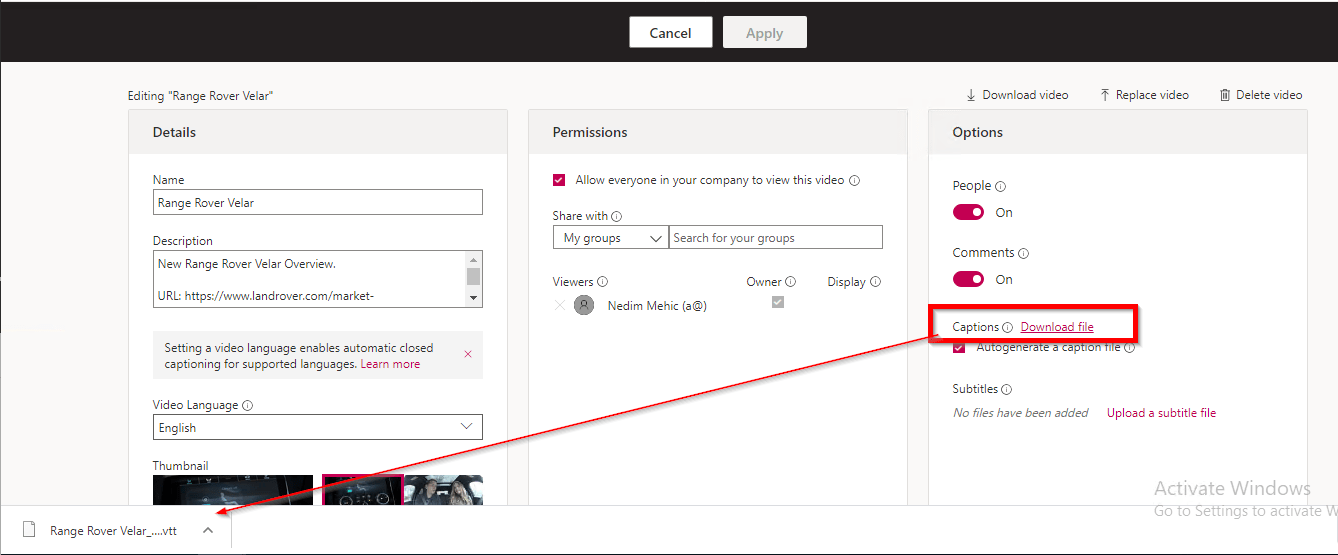Turn off the People toggle
Image resolution: width=1338 pixels, height=555 pixels.
click(968, 212)
